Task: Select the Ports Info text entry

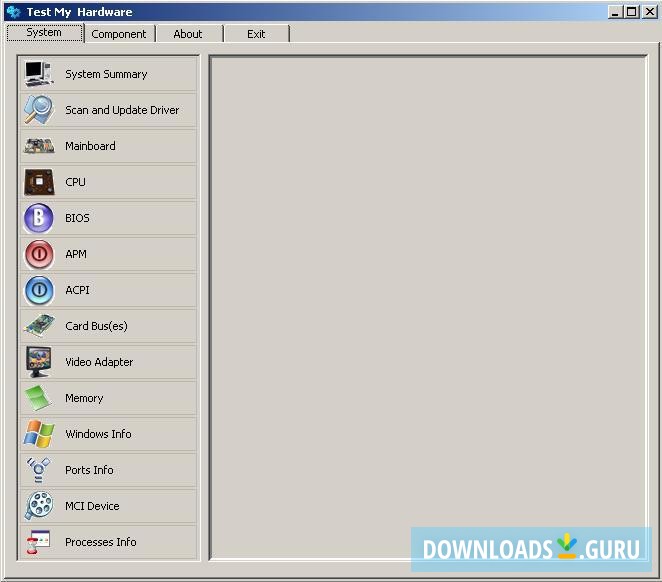Action: point(89,470)
